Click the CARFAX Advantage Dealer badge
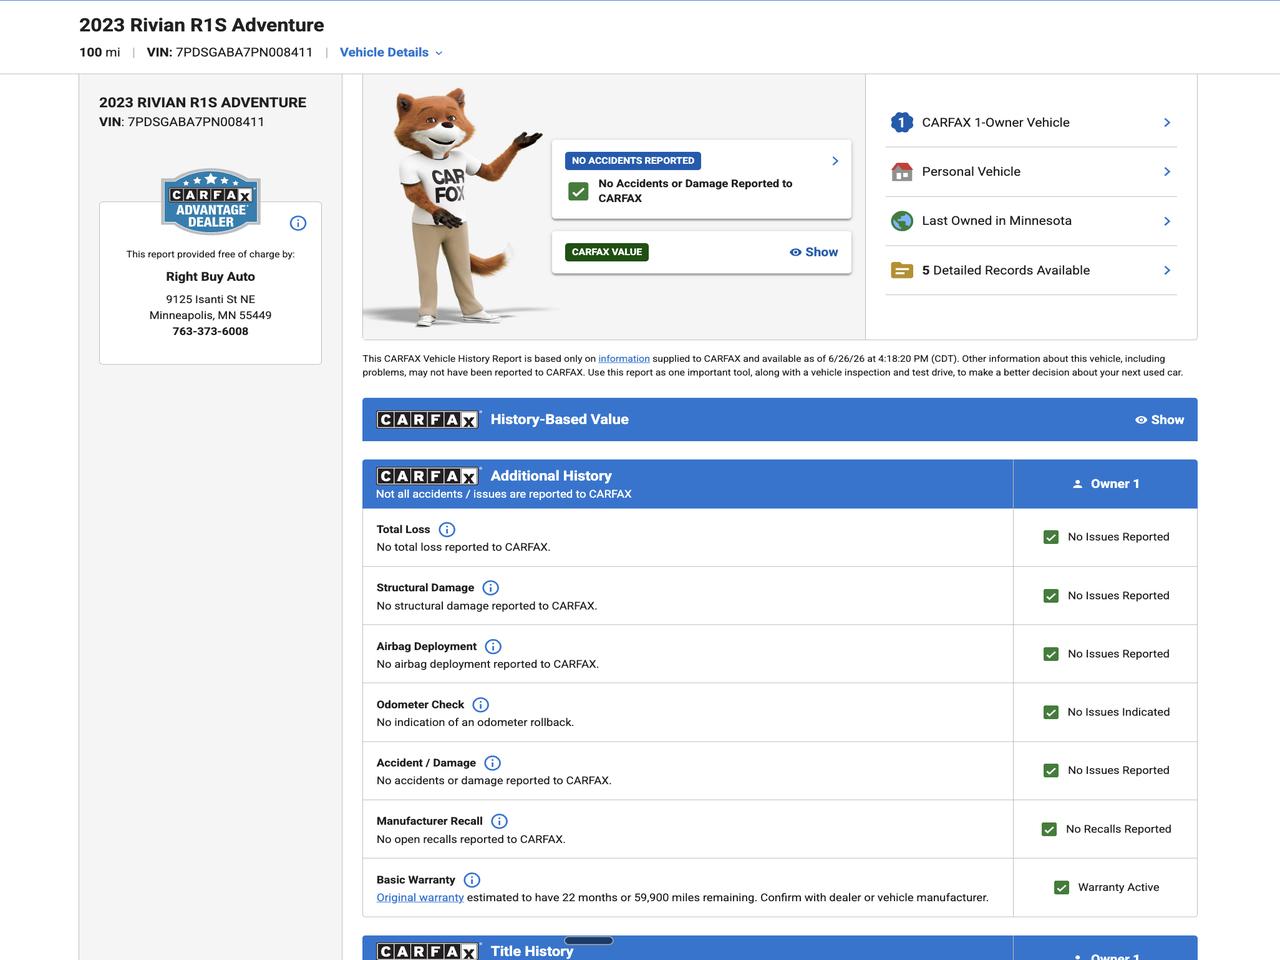This screenshot has height=960, width=1280. pos(211,200)
